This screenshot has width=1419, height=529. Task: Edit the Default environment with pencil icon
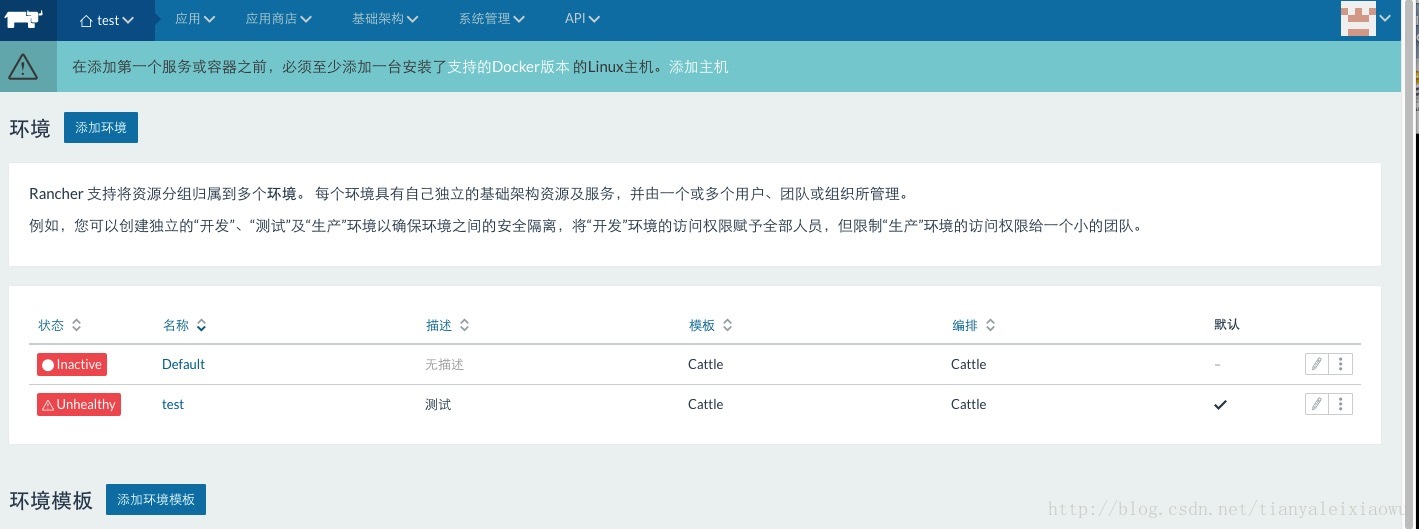(1317, 364)
